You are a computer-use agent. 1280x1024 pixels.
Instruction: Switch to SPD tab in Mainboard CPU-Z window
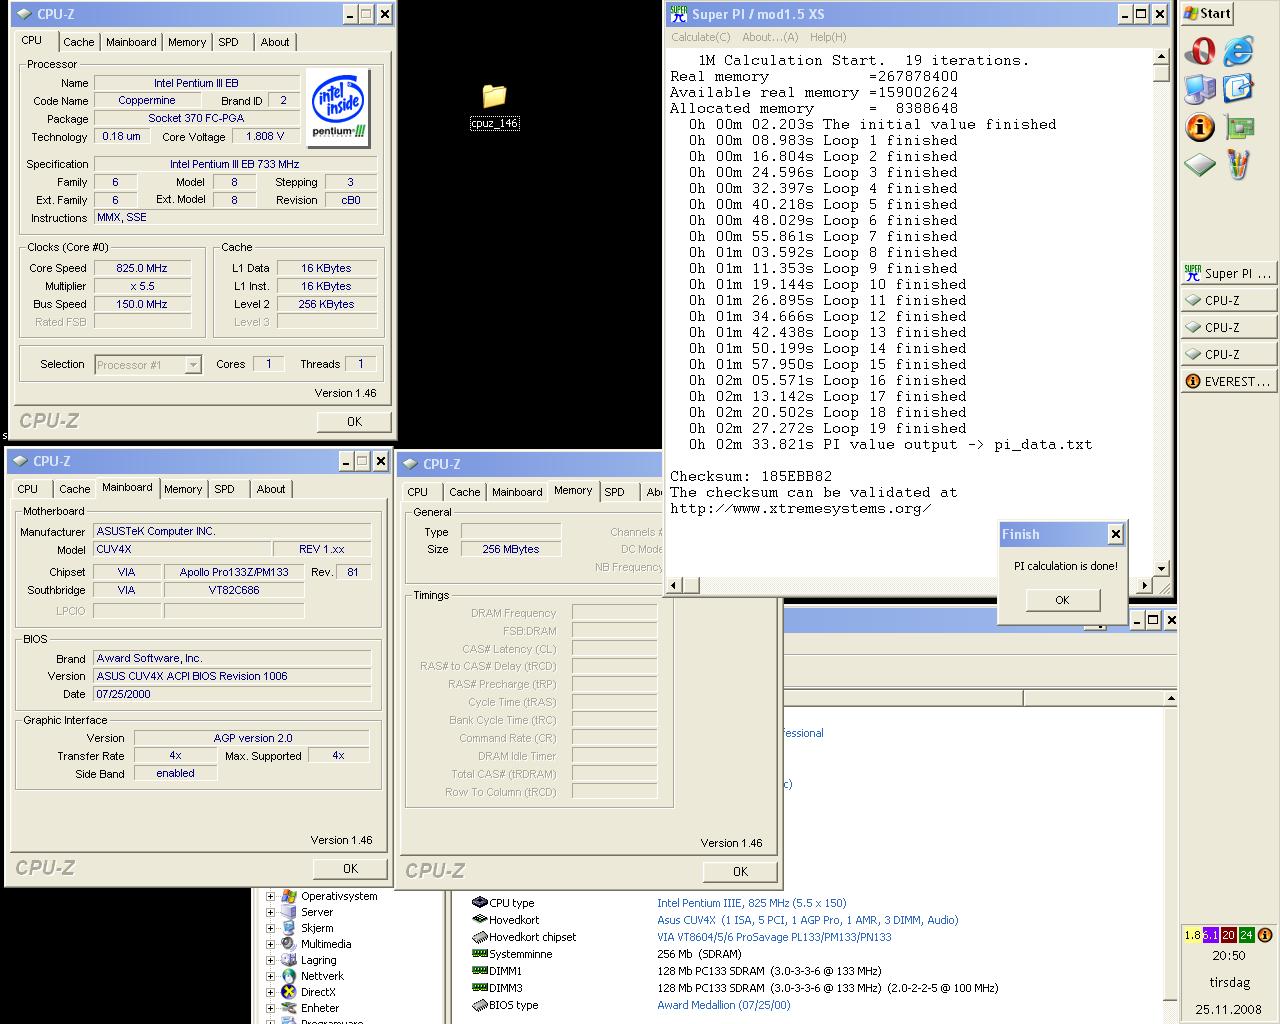225,489
